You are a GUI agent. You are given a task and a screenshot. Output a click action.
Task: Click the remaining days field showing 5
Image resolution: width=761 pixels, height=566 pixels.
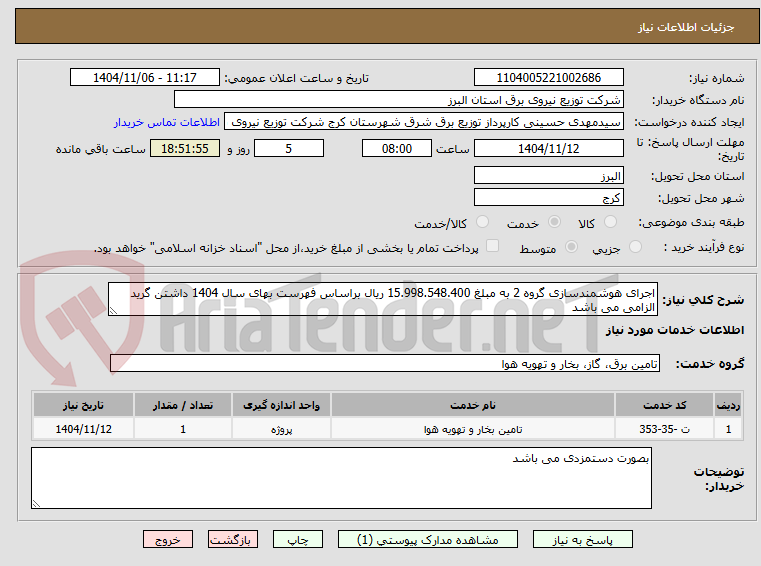(x=289, y=149)
